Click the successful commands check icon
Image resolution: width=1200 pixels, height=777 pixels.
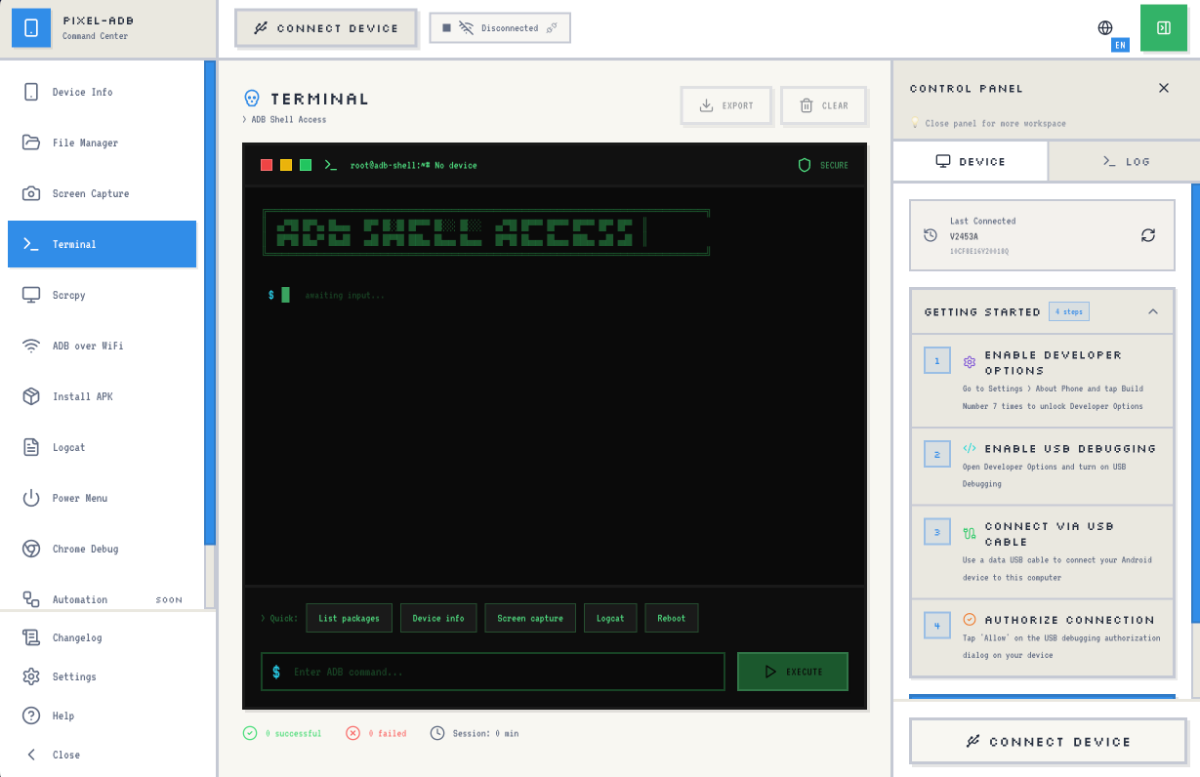[x=250, y=733]
